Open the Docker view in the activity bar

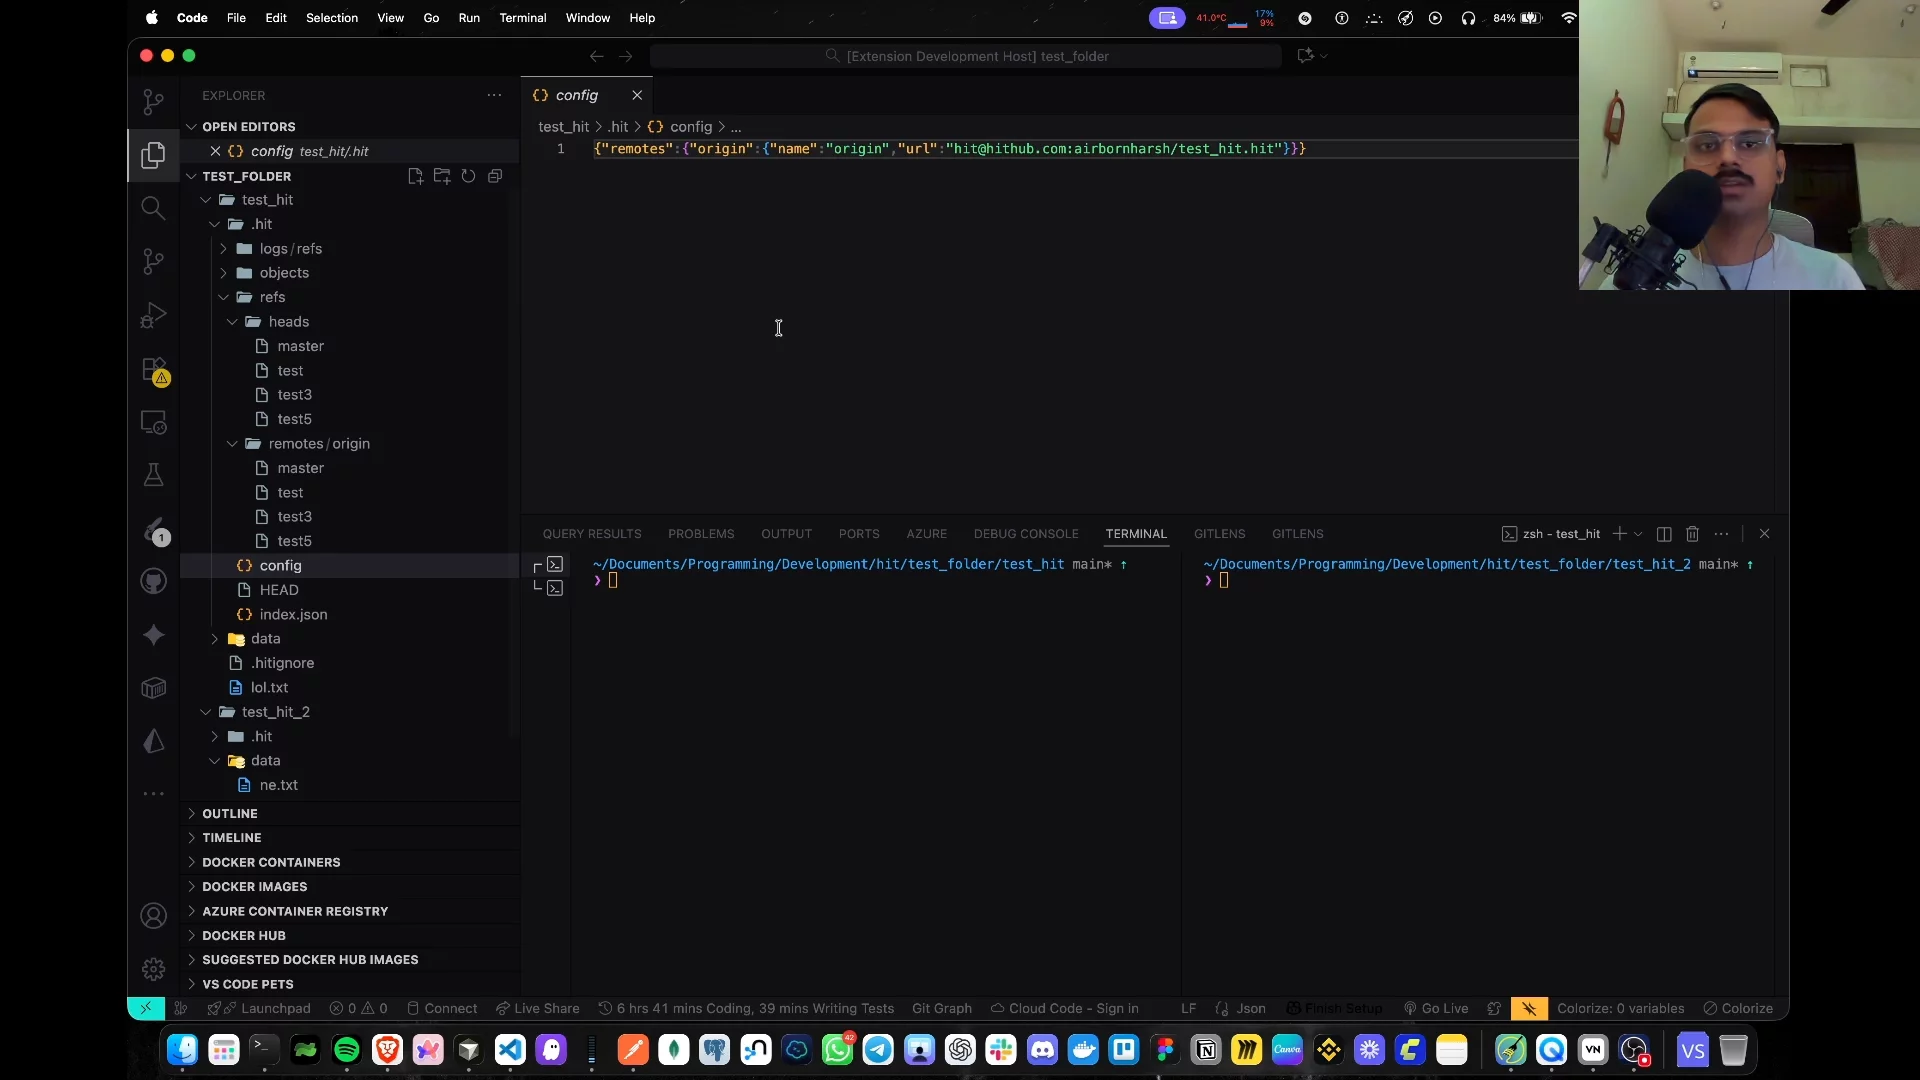point(153,688)
